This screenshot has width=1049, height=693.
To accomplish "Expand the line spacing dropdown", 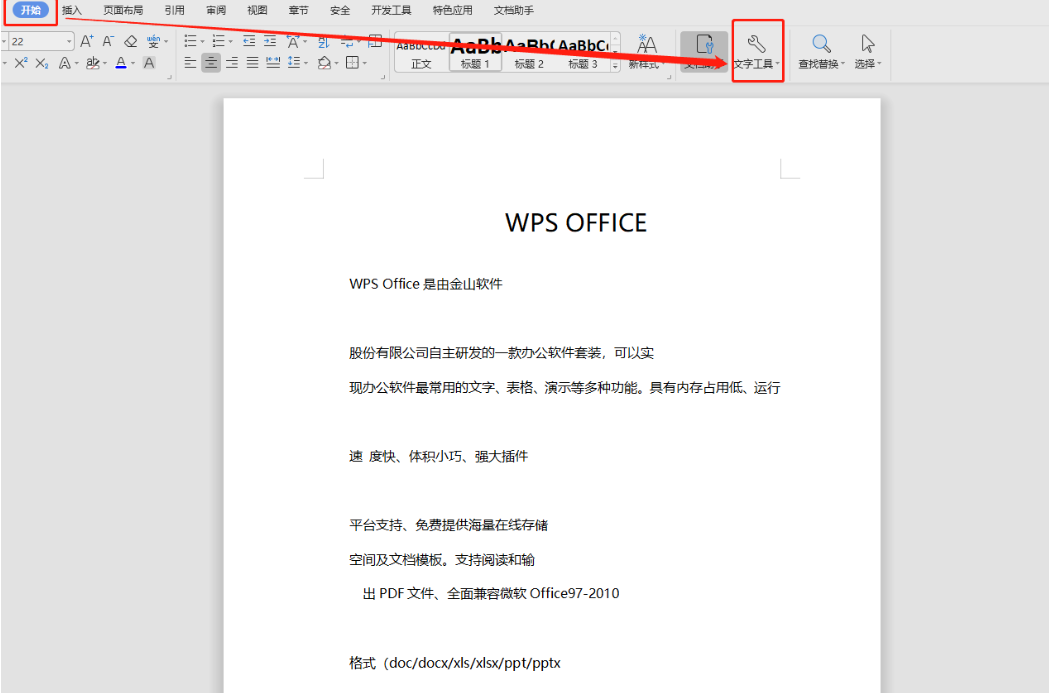I will [x=305, y=63].
